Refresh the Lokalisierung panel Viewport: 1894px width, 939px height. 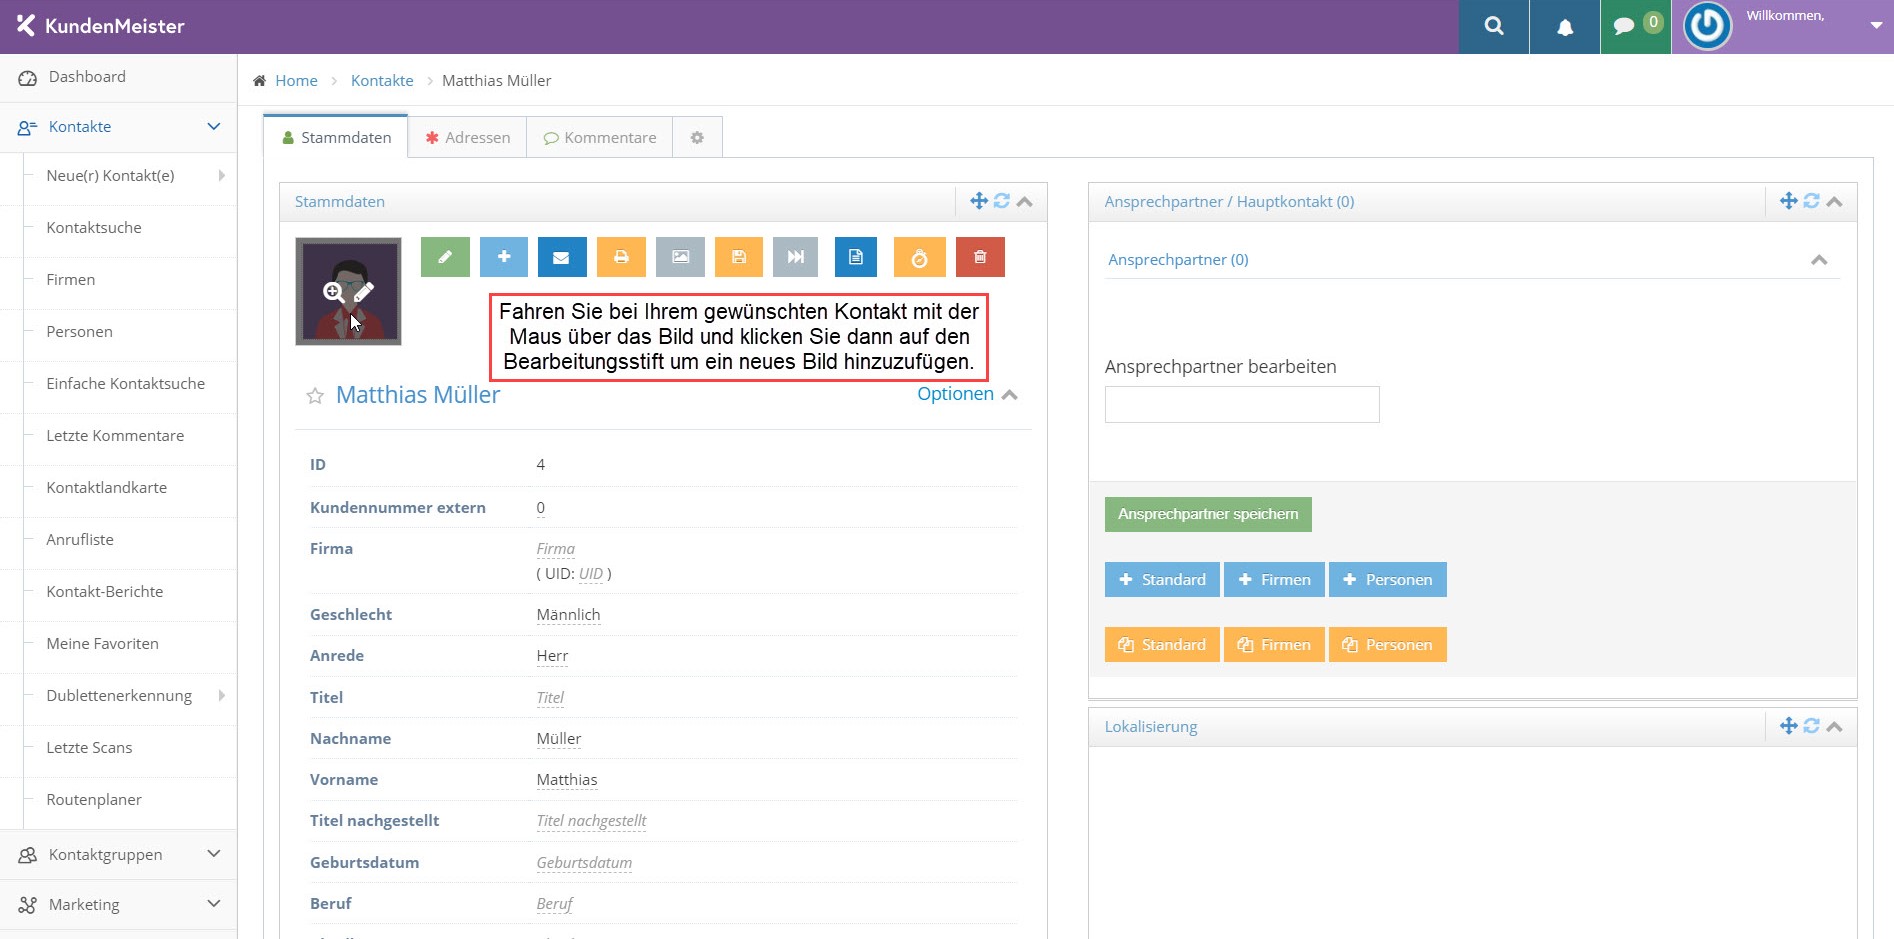coord(1811,726)
